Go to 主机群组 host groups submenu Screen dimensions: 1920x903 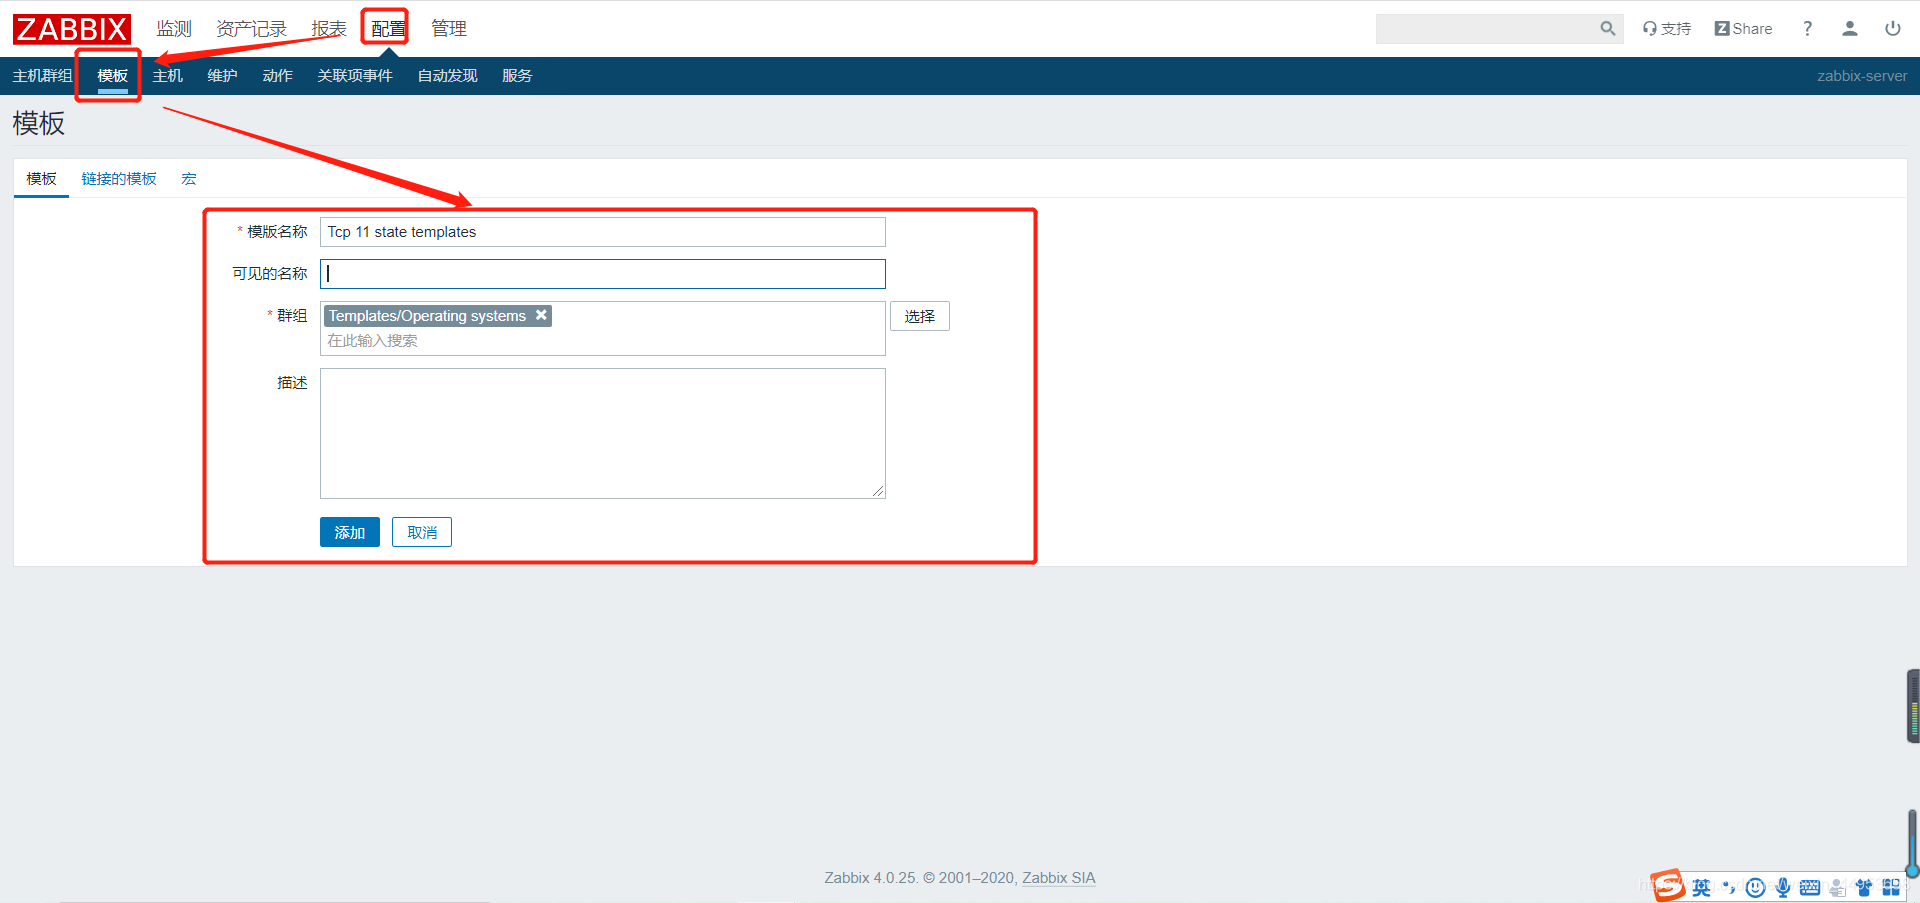click(x=42, y=76)
